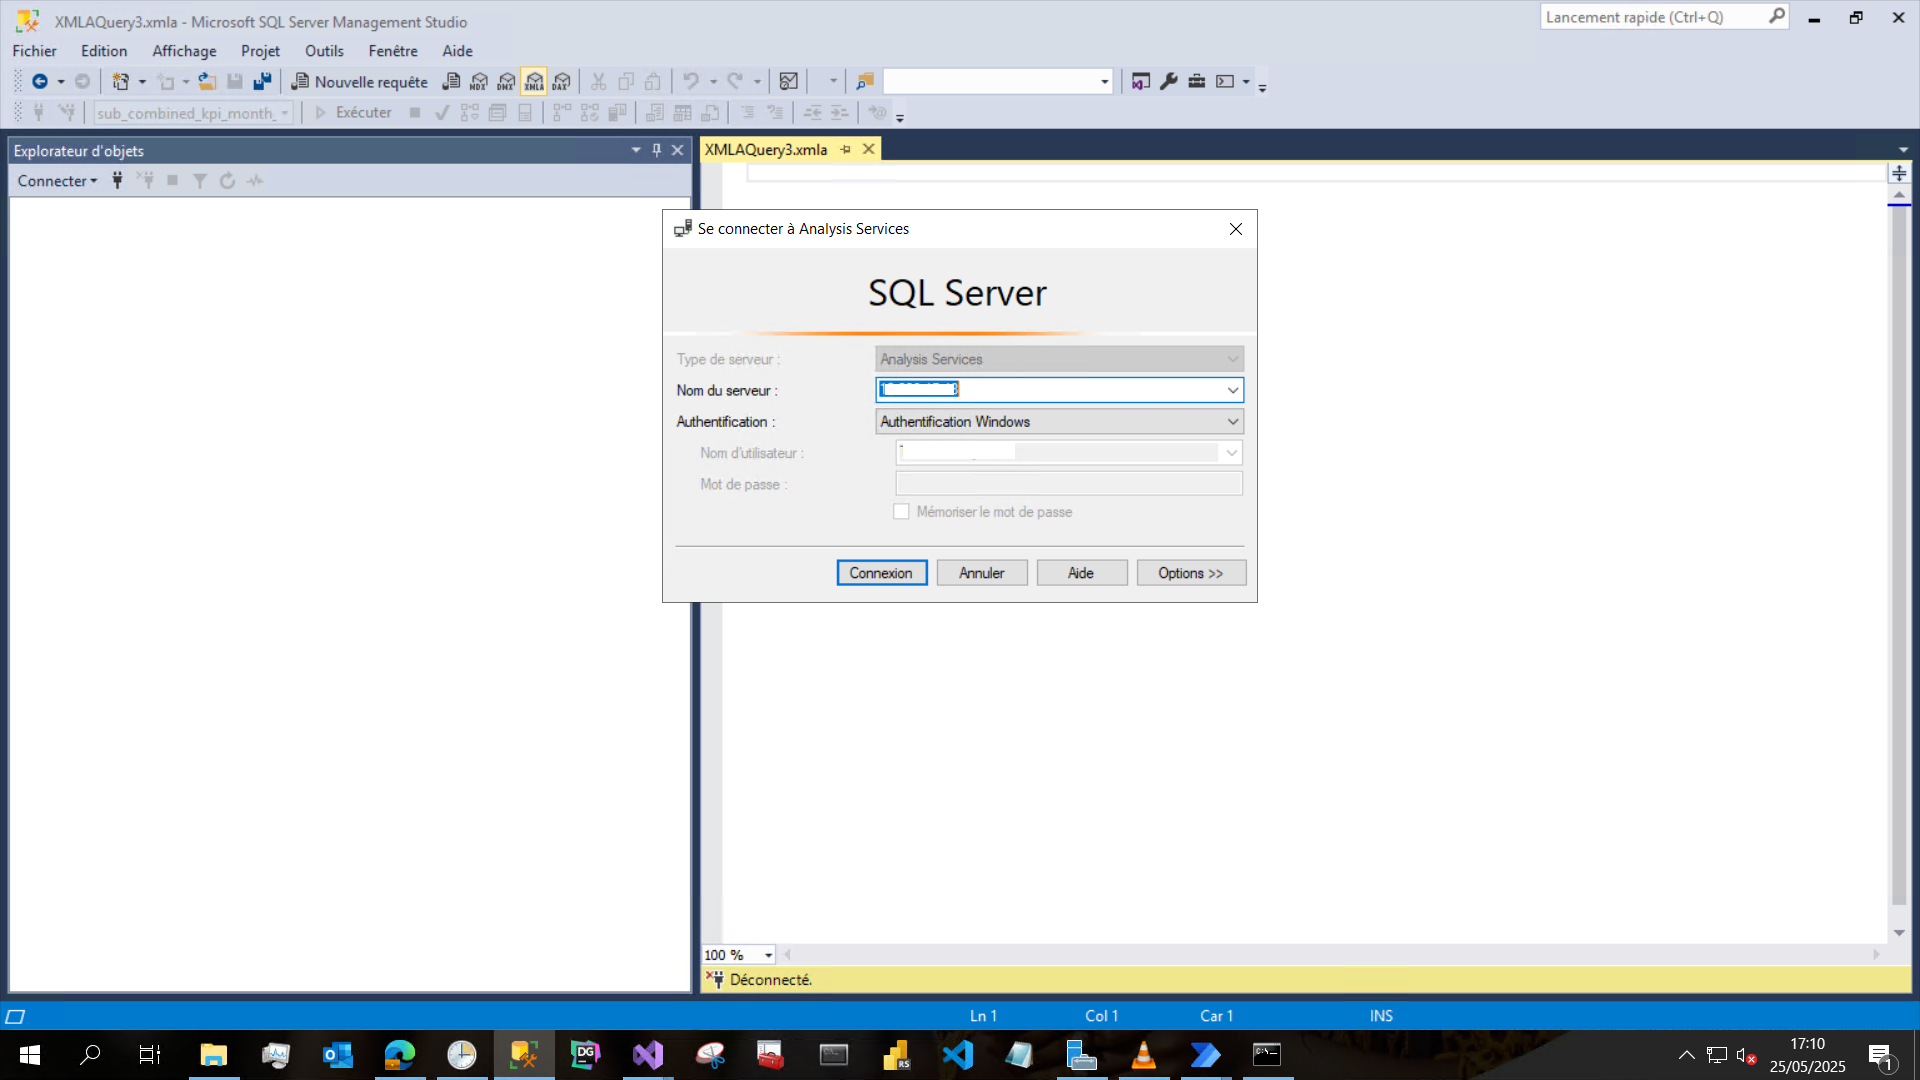Click the Annuler button
Image resolution: width=1920 pixels, height=1080 pixels.
click(981, 573)
